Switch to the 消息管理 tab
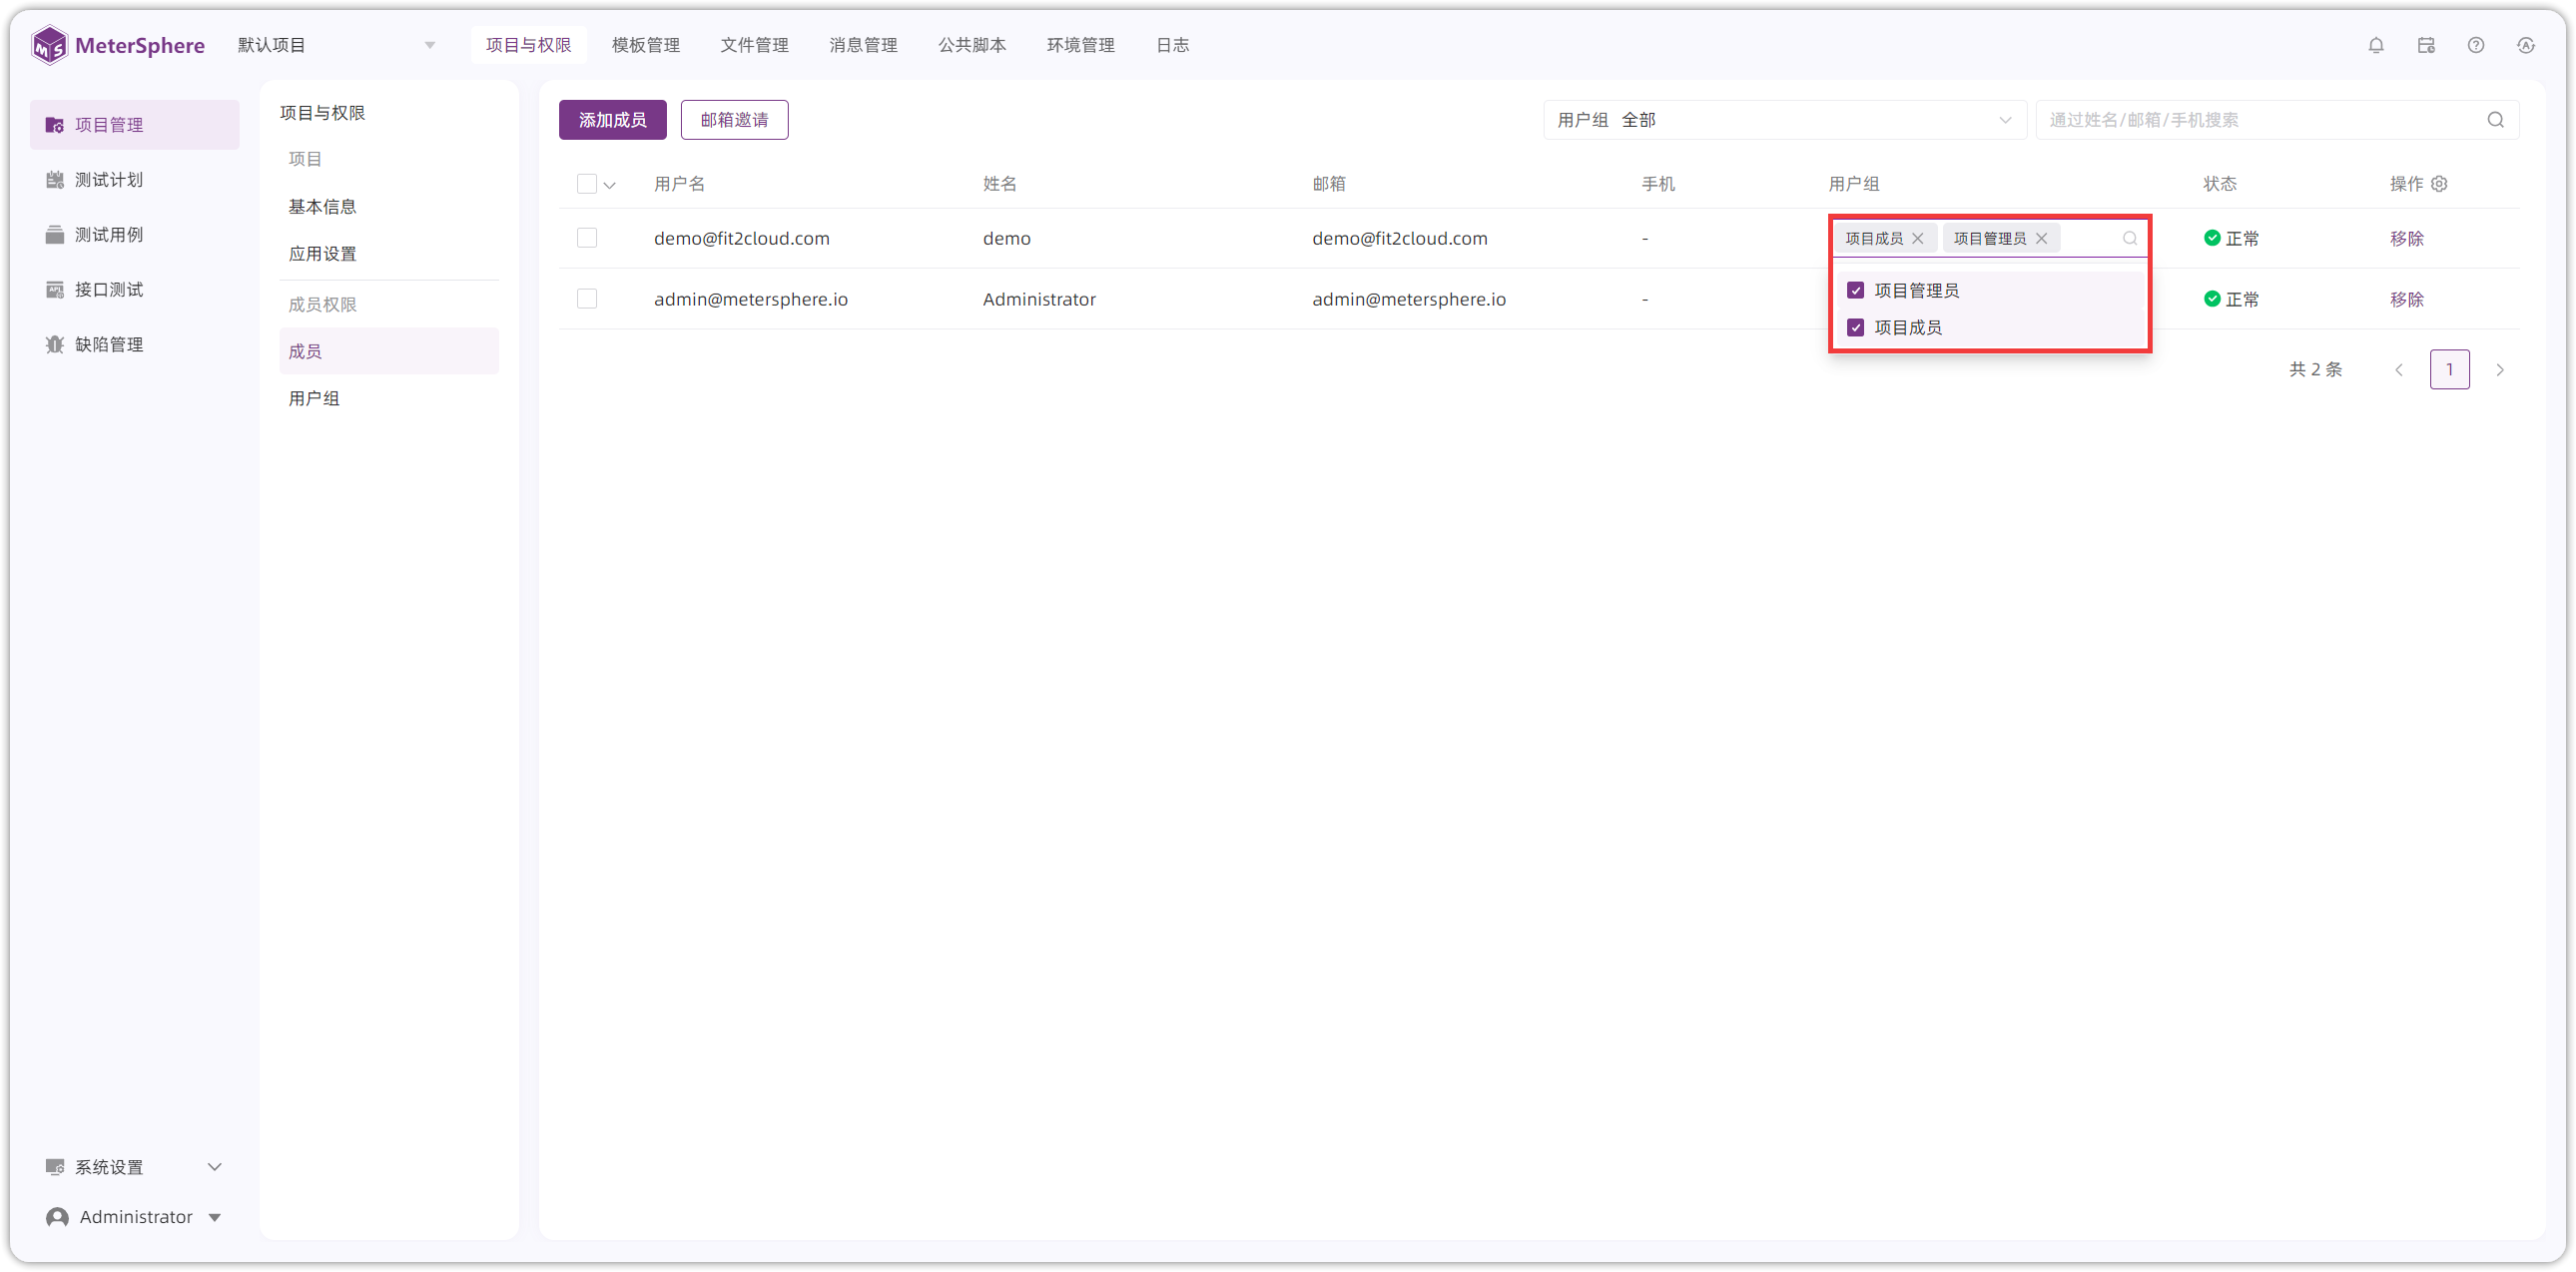 click(x=864, y=45)
